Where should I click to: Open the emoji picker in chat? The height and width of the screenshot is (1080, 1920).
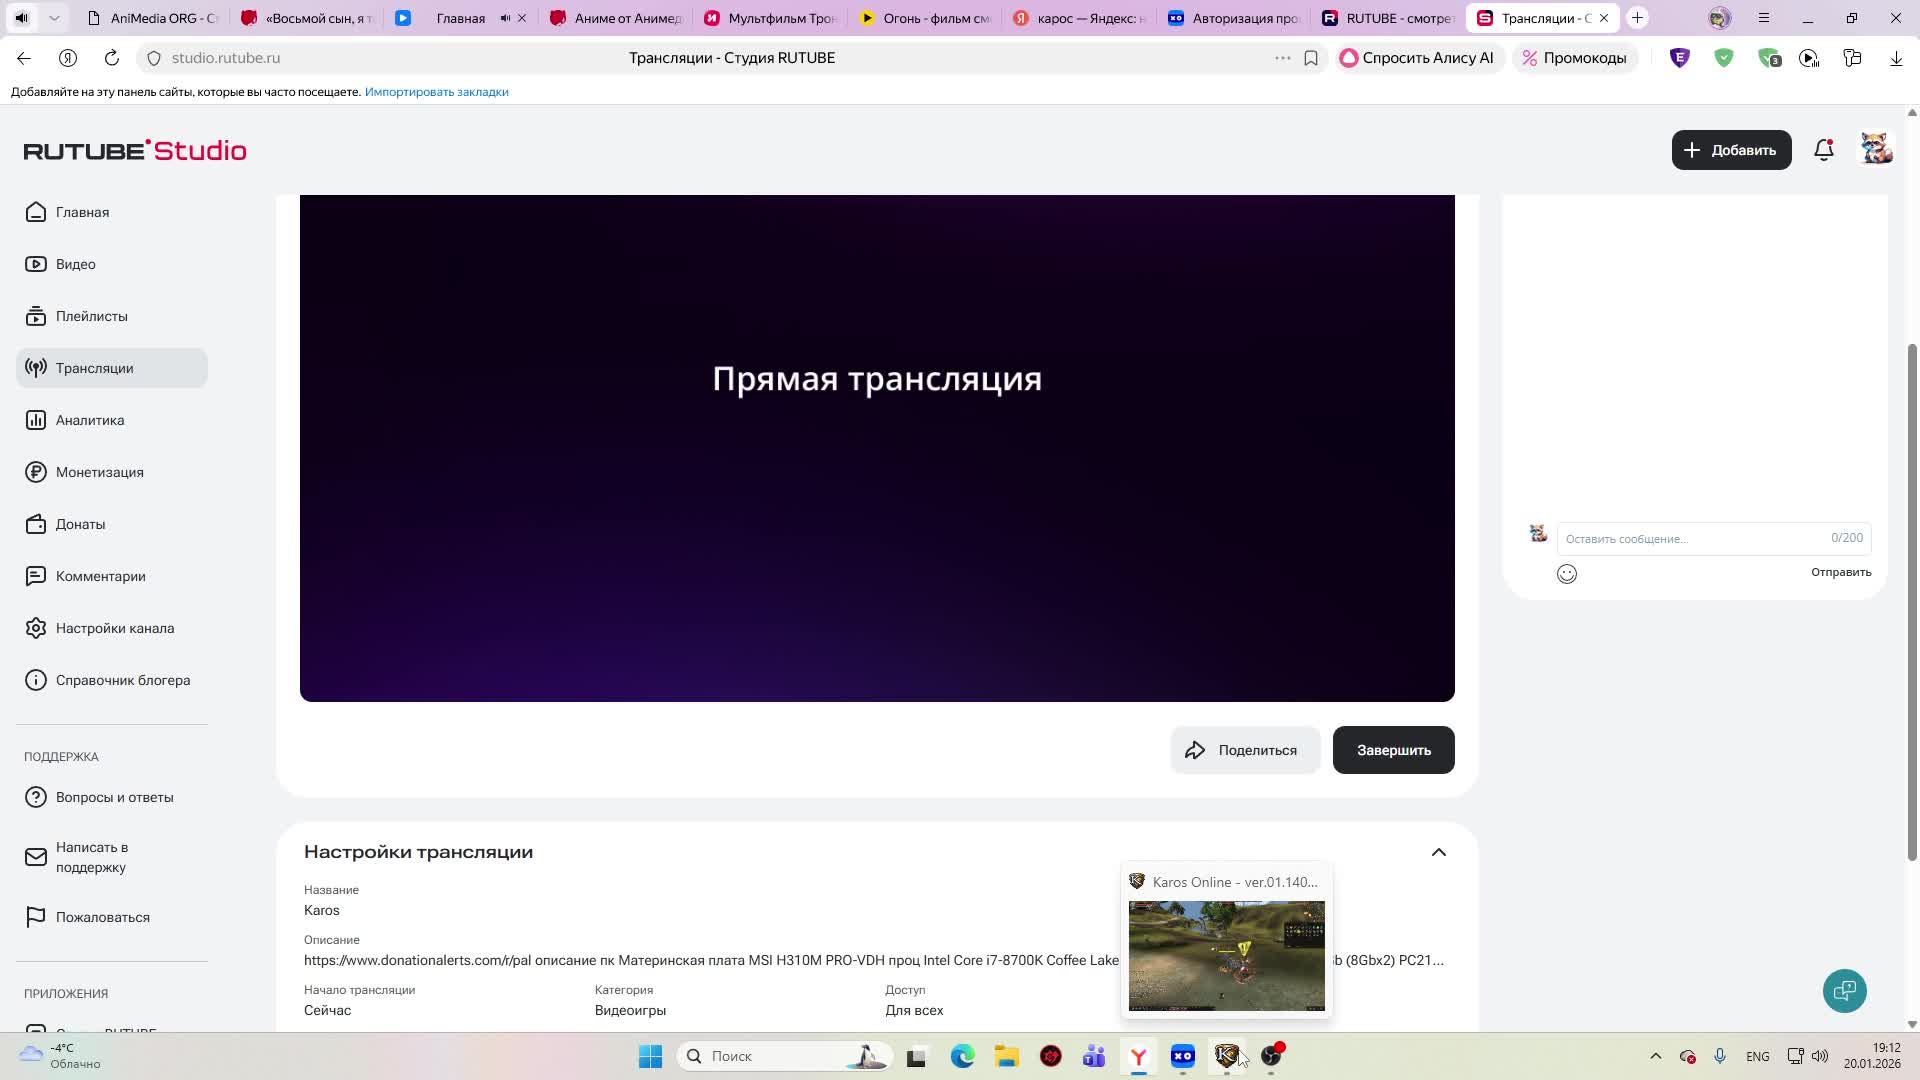pos(1567,574)
